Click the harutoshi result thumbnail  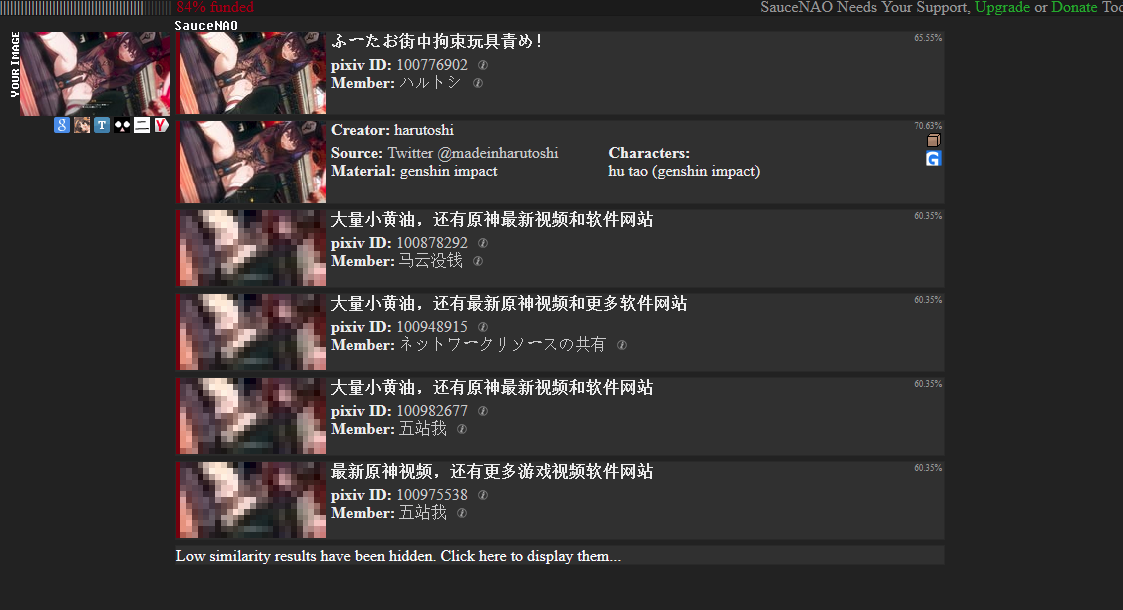[251, 162]
